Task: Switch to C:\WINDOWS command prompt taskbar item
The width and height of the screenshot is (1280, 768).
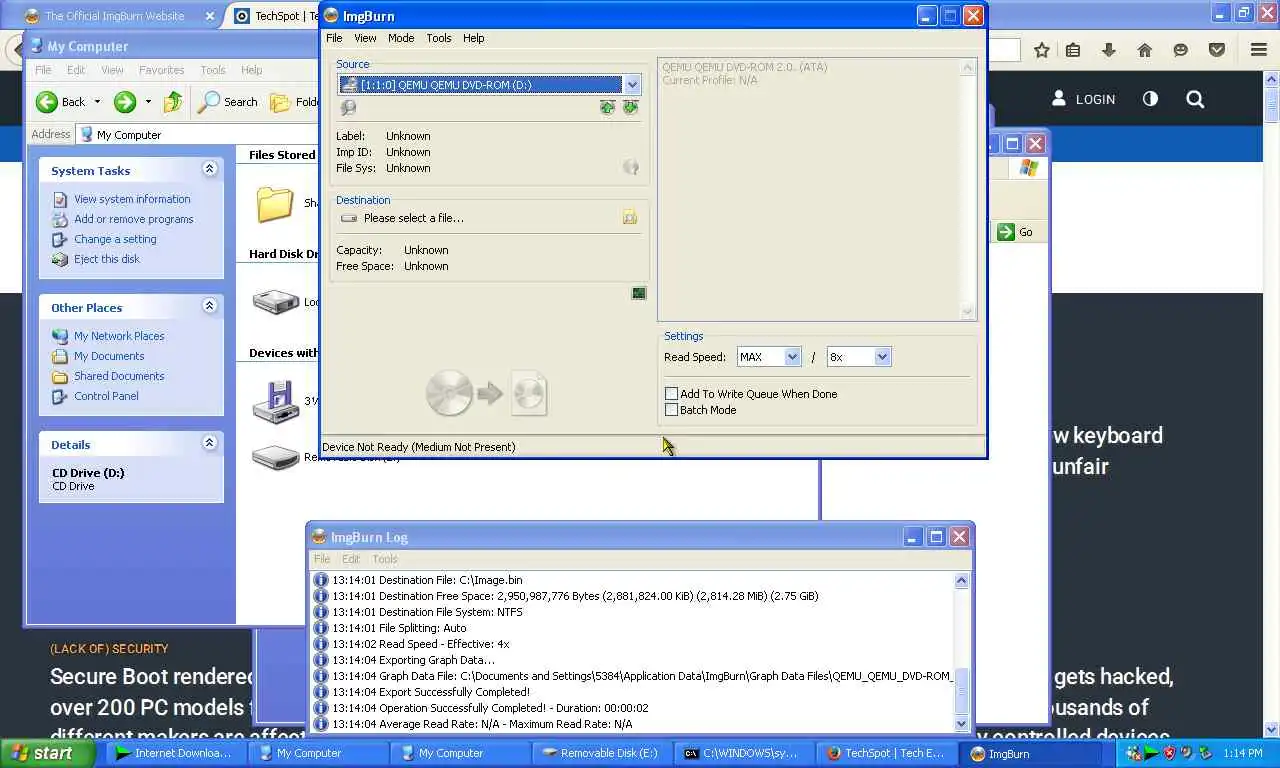Action: tap(743, 753)
